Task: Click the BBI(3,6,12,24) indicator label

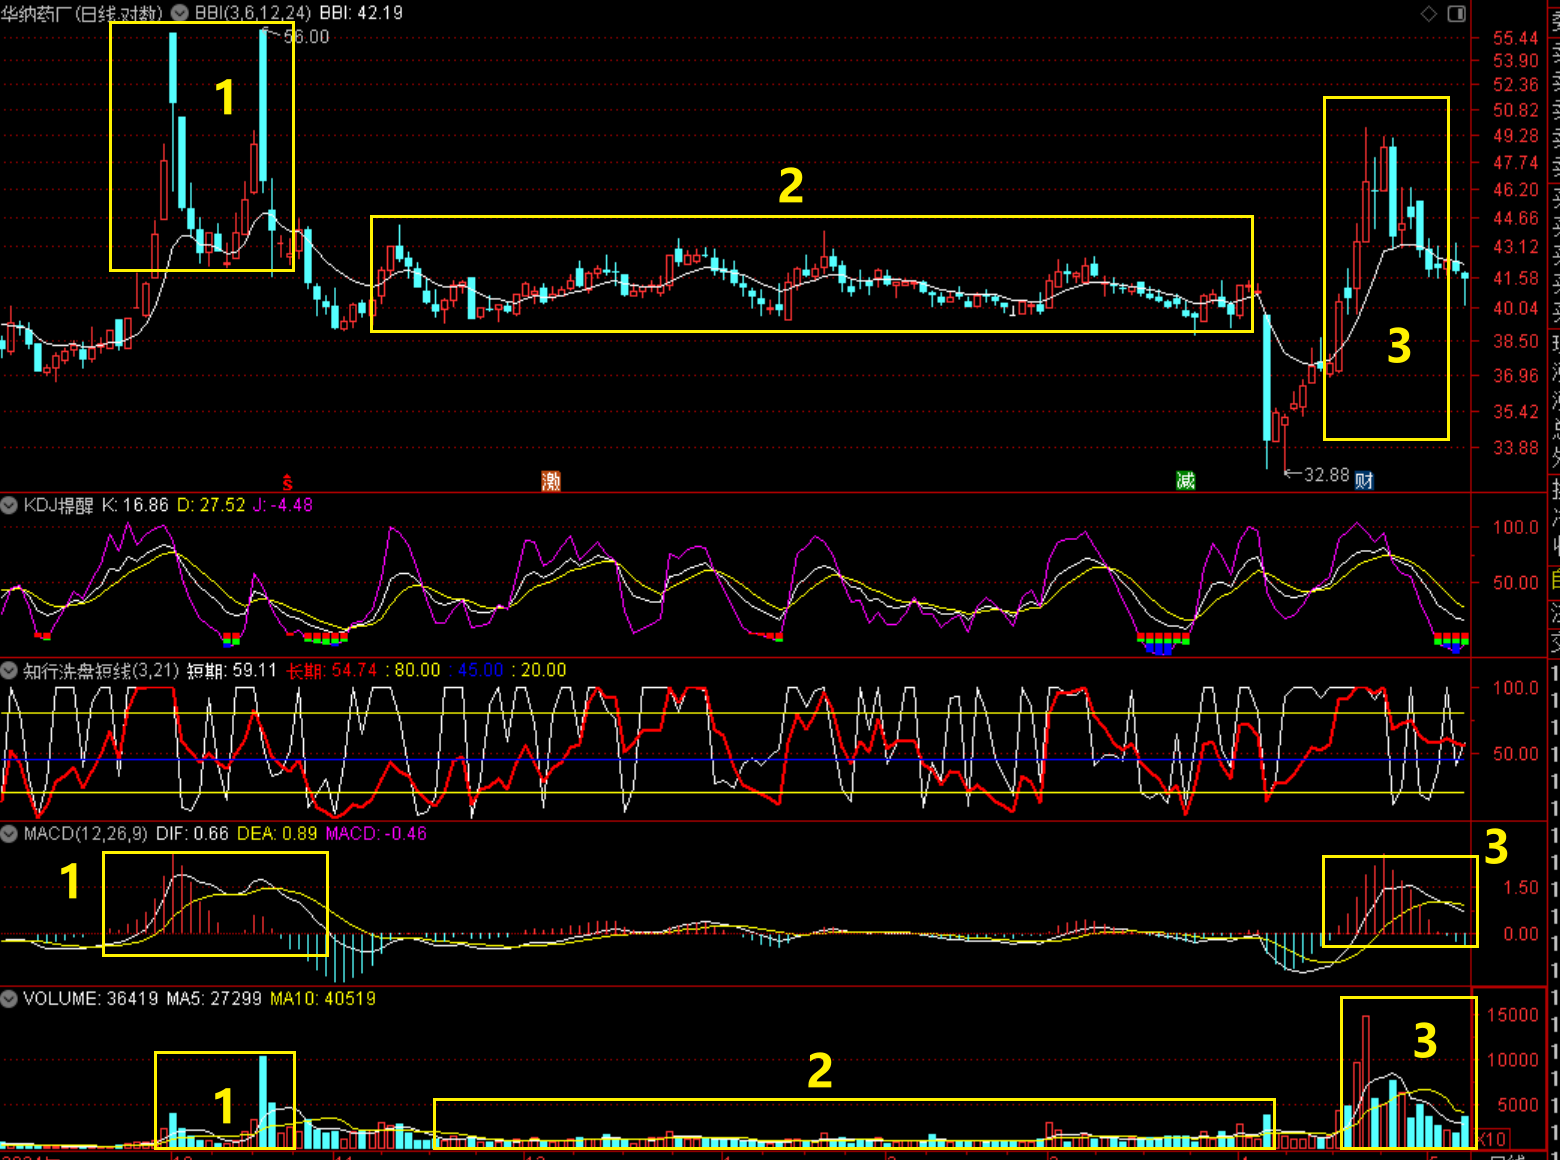Action: click(253, 13)
